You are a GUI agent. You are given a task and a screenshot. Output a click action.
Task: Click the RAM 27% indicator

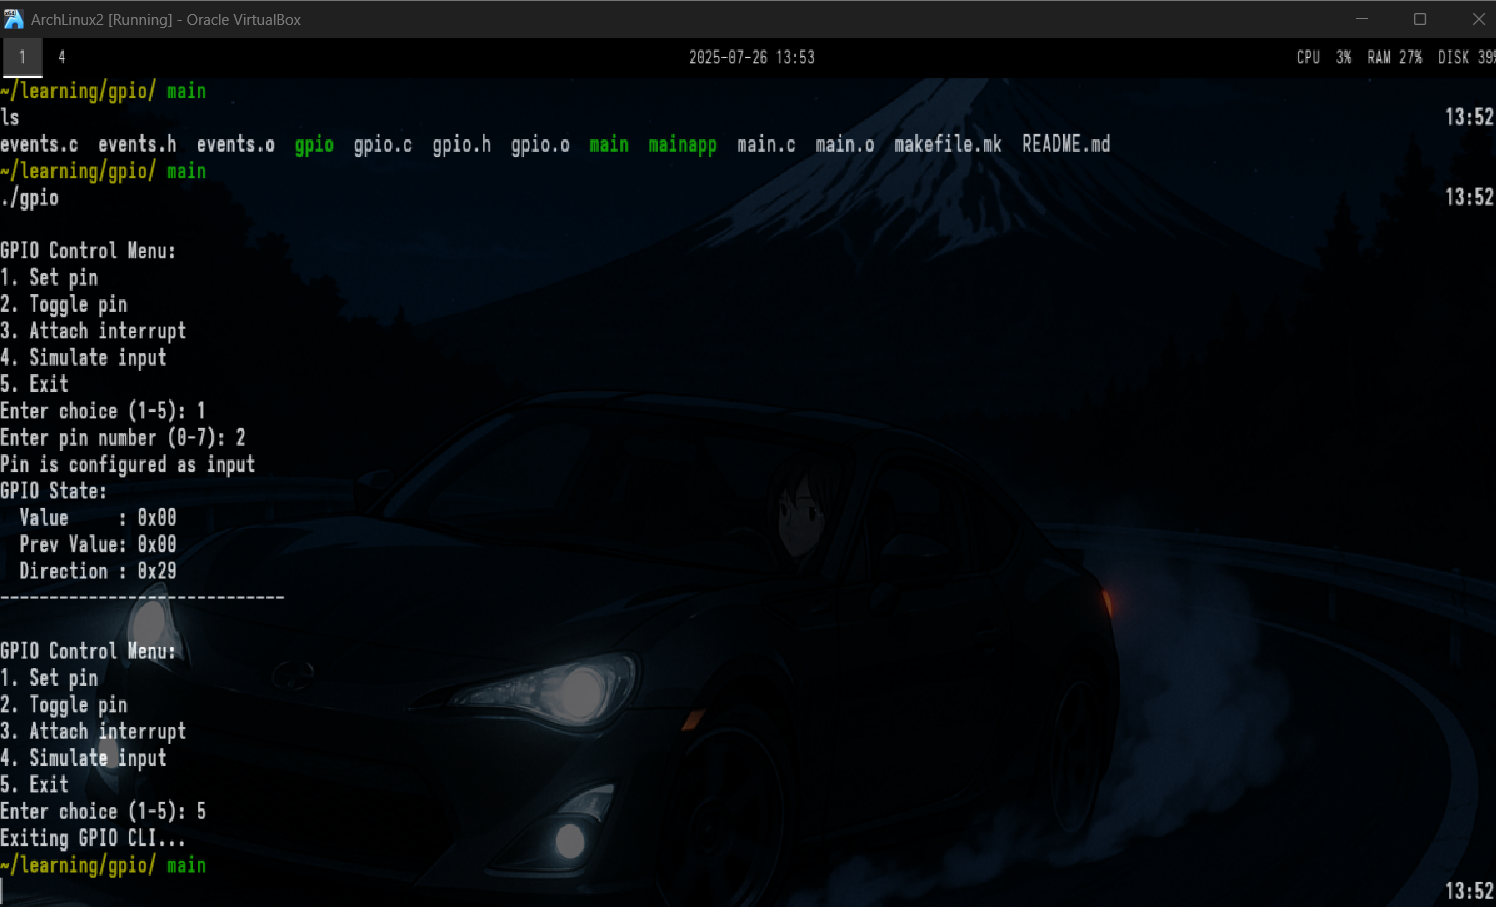pos(1395,57)
